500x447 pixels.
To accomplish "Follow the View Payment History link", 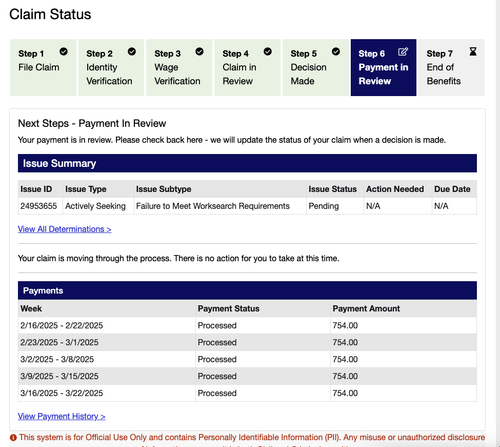I will 62,416.
